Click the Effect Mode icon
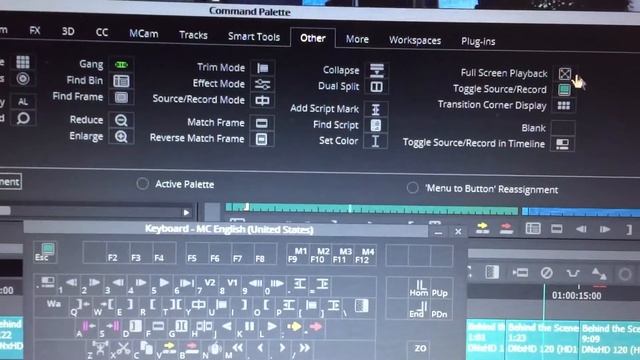The image size is (640, 360). (262, 84)
